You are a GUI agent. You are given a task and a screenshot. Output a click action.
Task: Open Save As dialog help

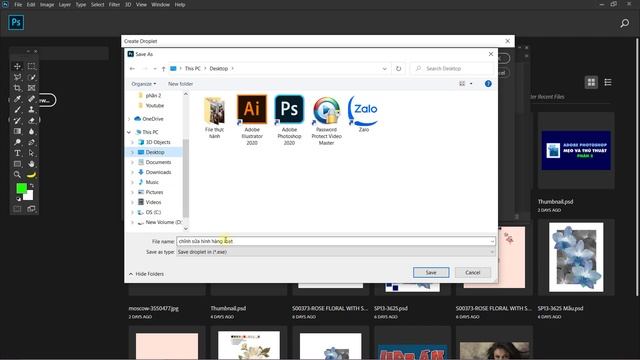click(488, 84)
